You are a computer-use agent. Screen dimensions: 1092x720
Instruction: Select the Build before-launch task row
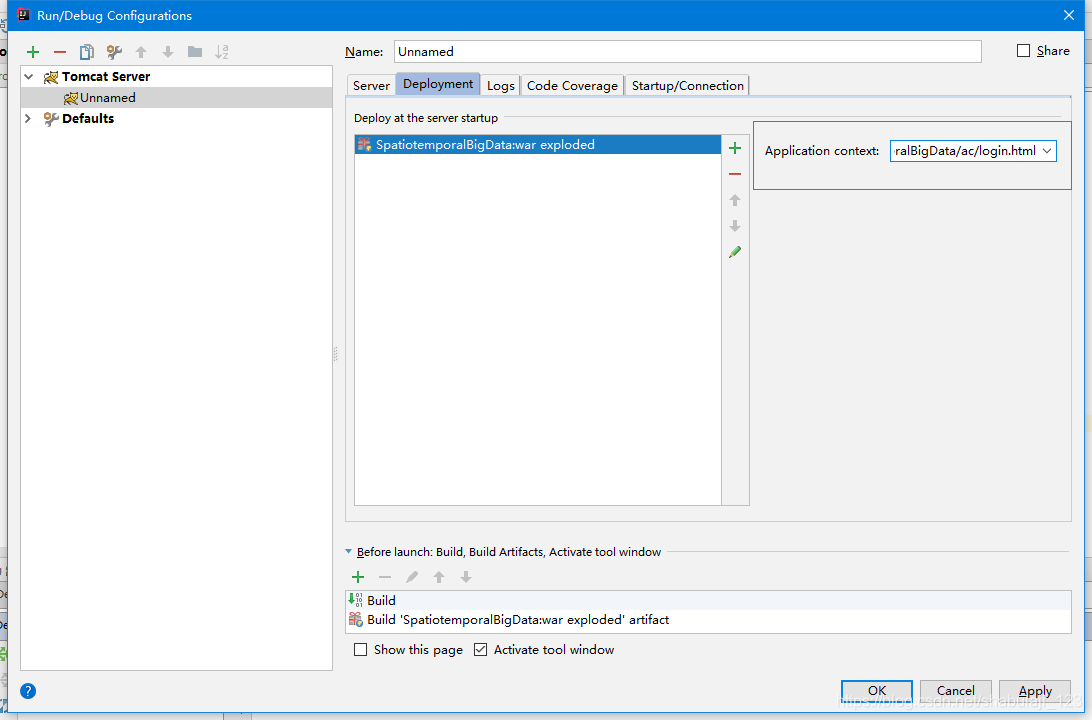tap(708, 600)
